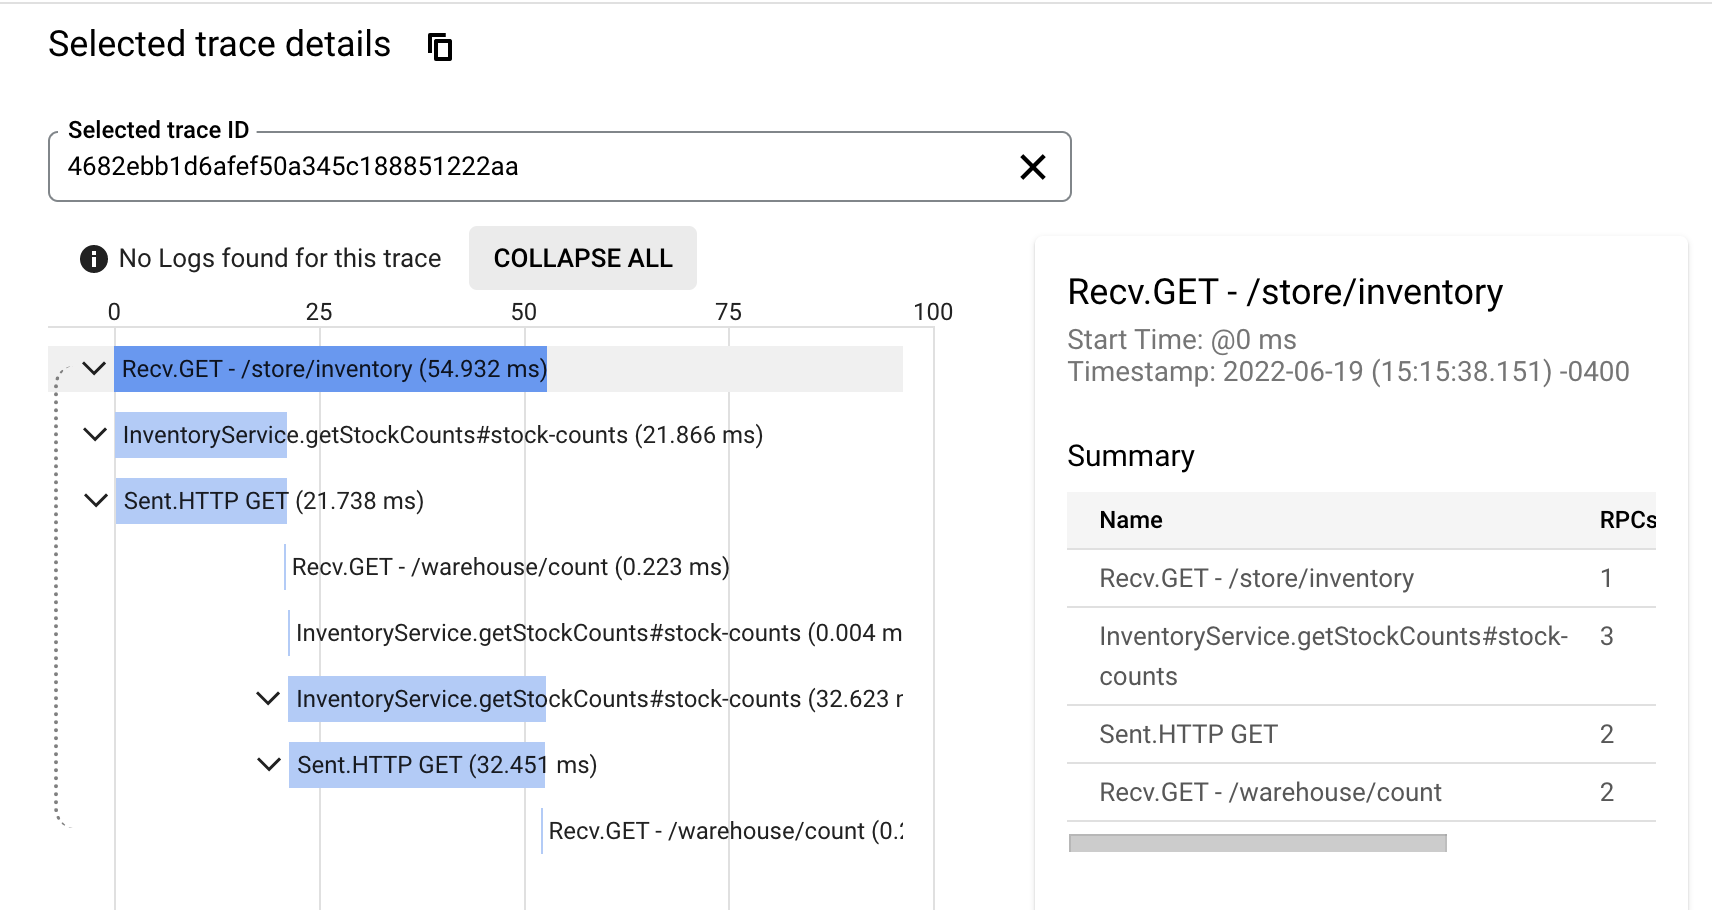Screen dimensions: 1712x910
Task: Click the Summary section heading
Action: coord(1131,456)
